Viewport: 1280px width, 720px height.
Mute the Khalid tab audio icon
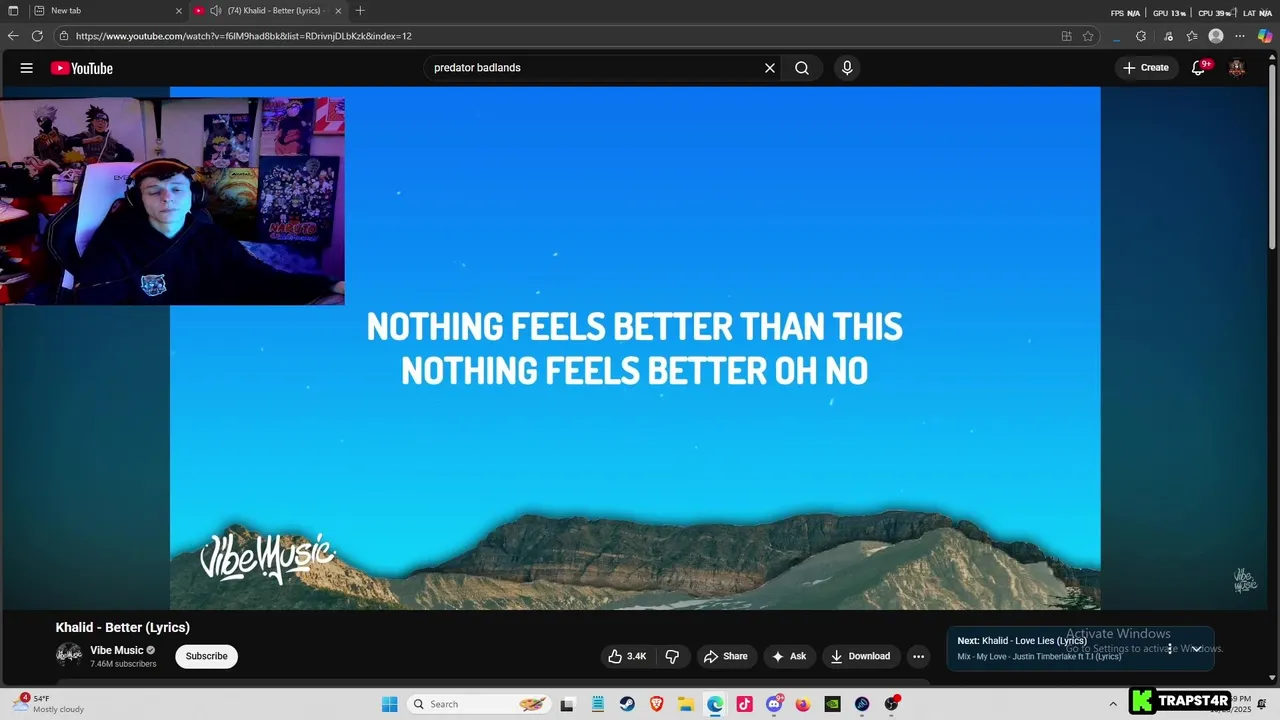215,11
